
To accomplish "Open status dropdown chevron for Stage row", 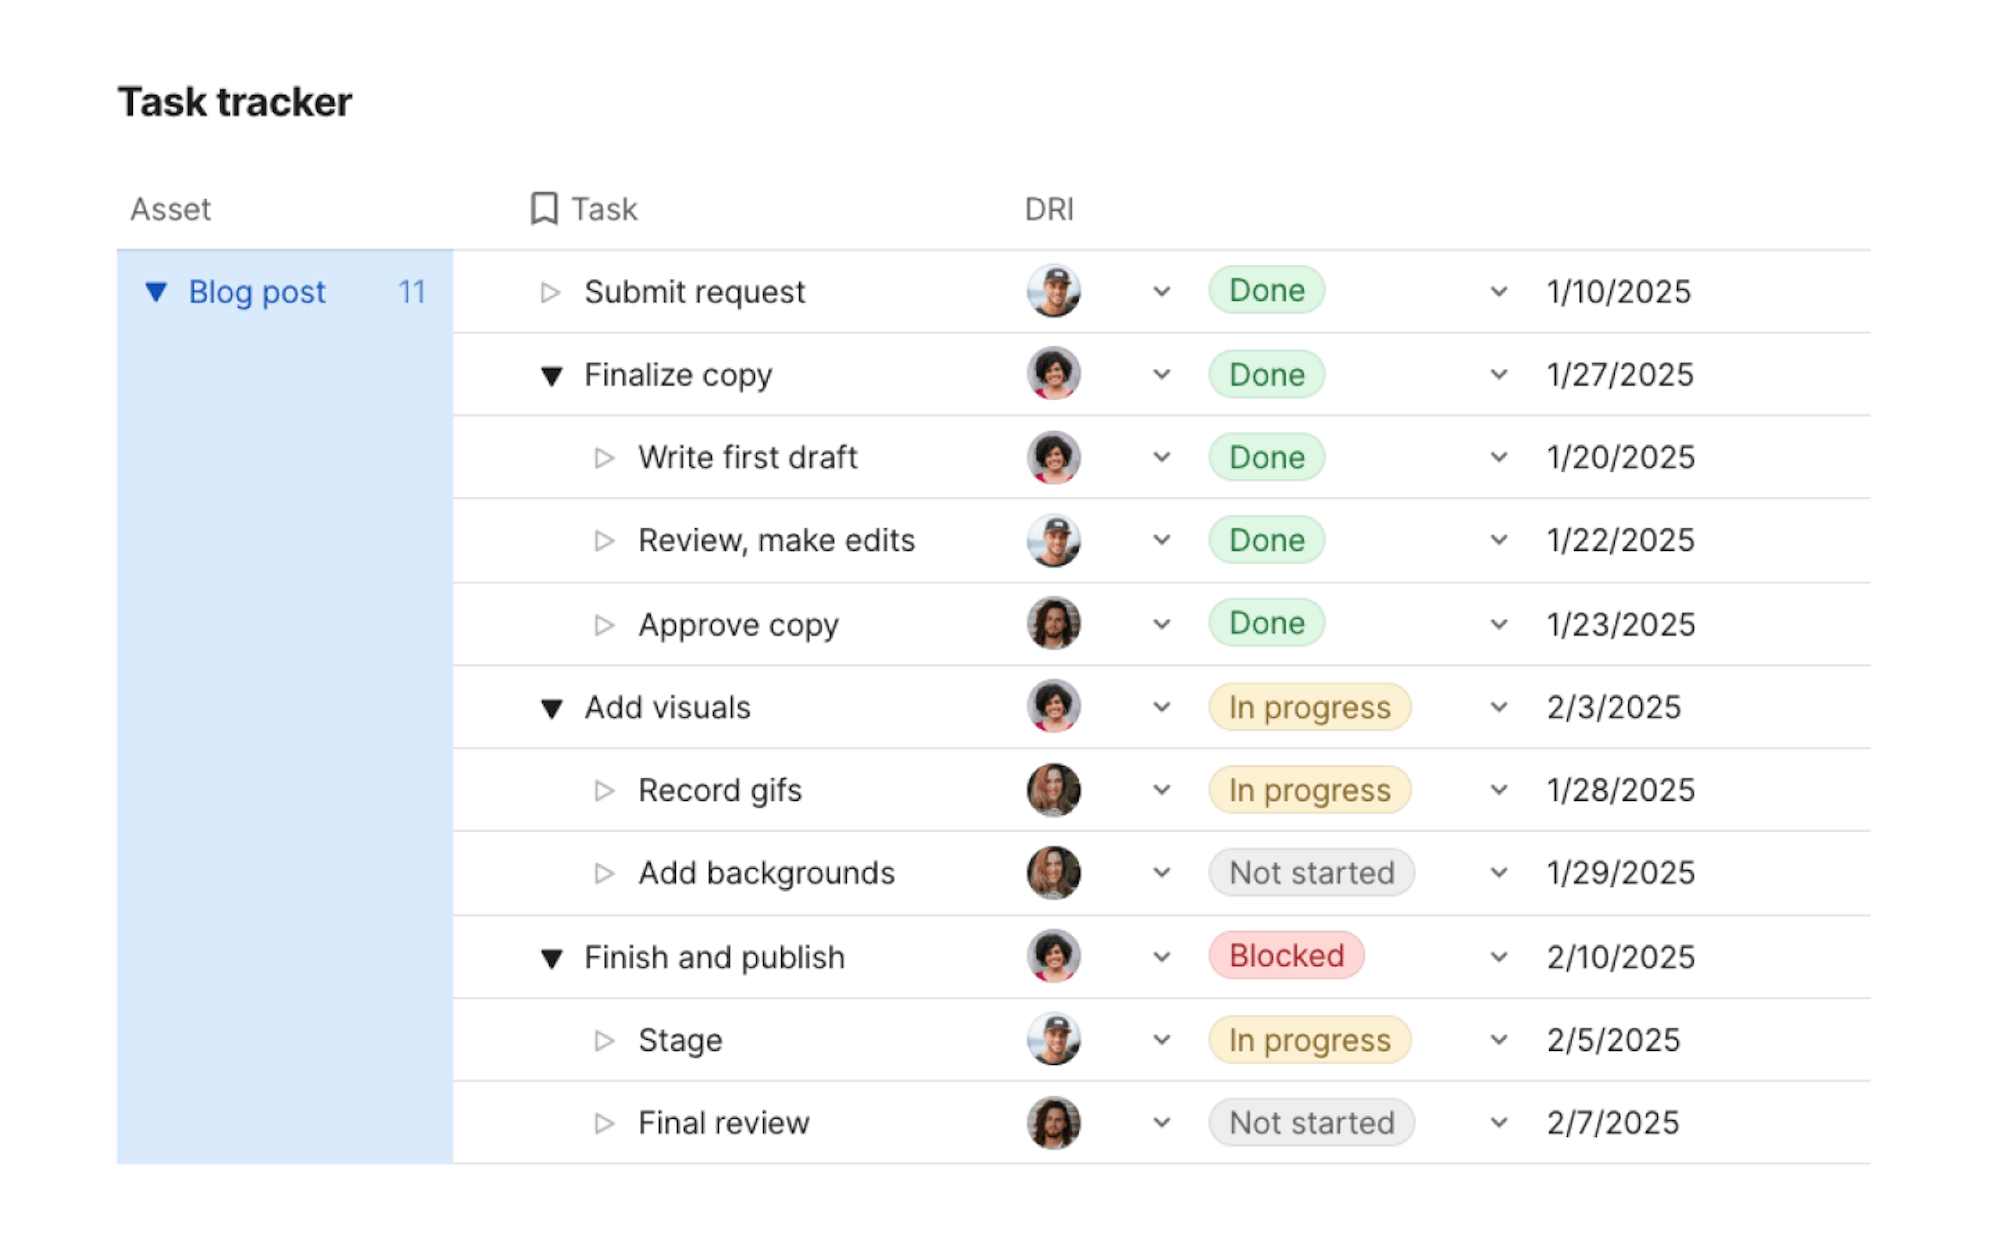I will point(1498,1040).
